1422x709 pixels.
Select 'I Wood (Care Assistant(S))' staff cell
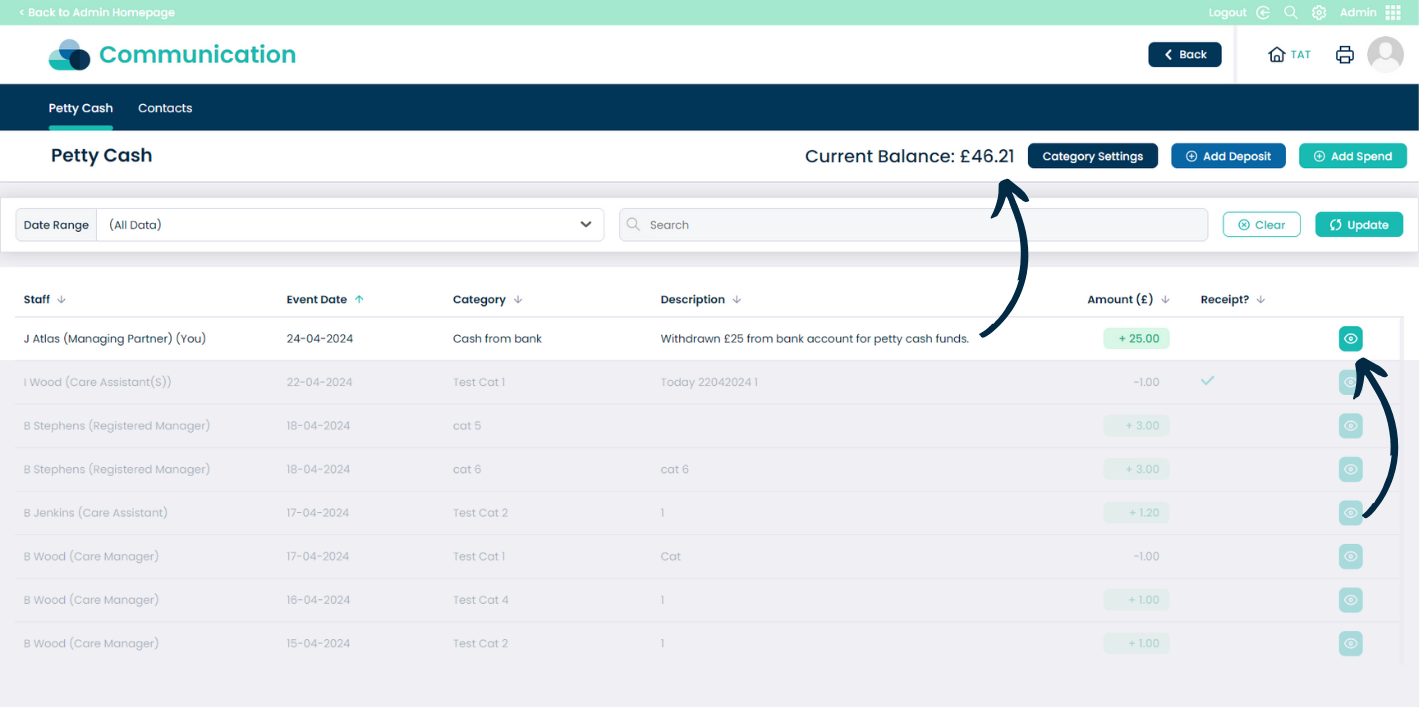coord(98,382)
